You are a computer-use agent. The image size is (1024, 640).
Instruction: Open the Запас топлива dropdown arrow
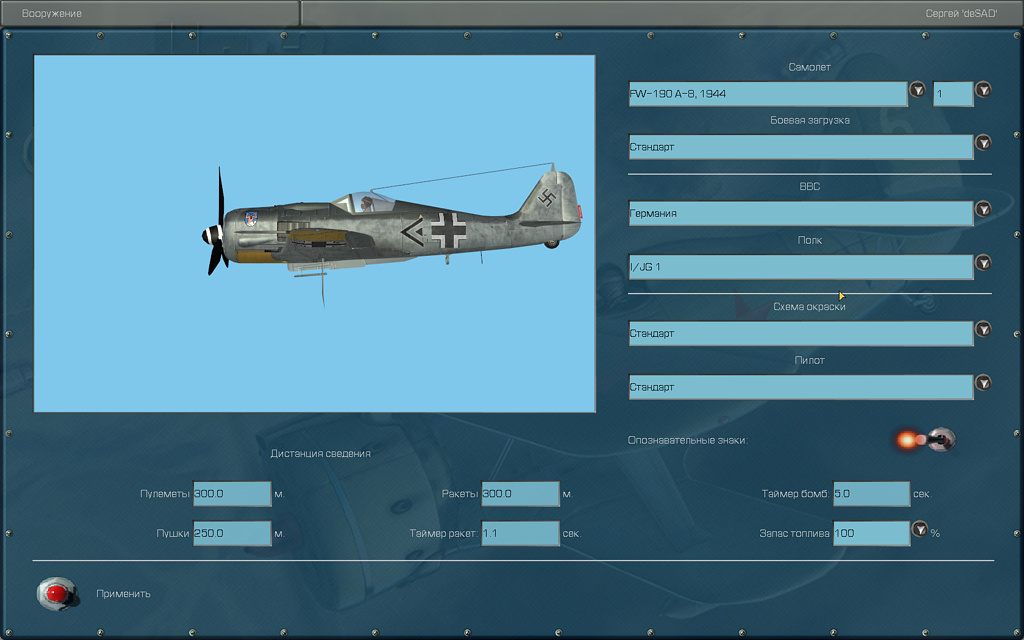tap(920, 530)
